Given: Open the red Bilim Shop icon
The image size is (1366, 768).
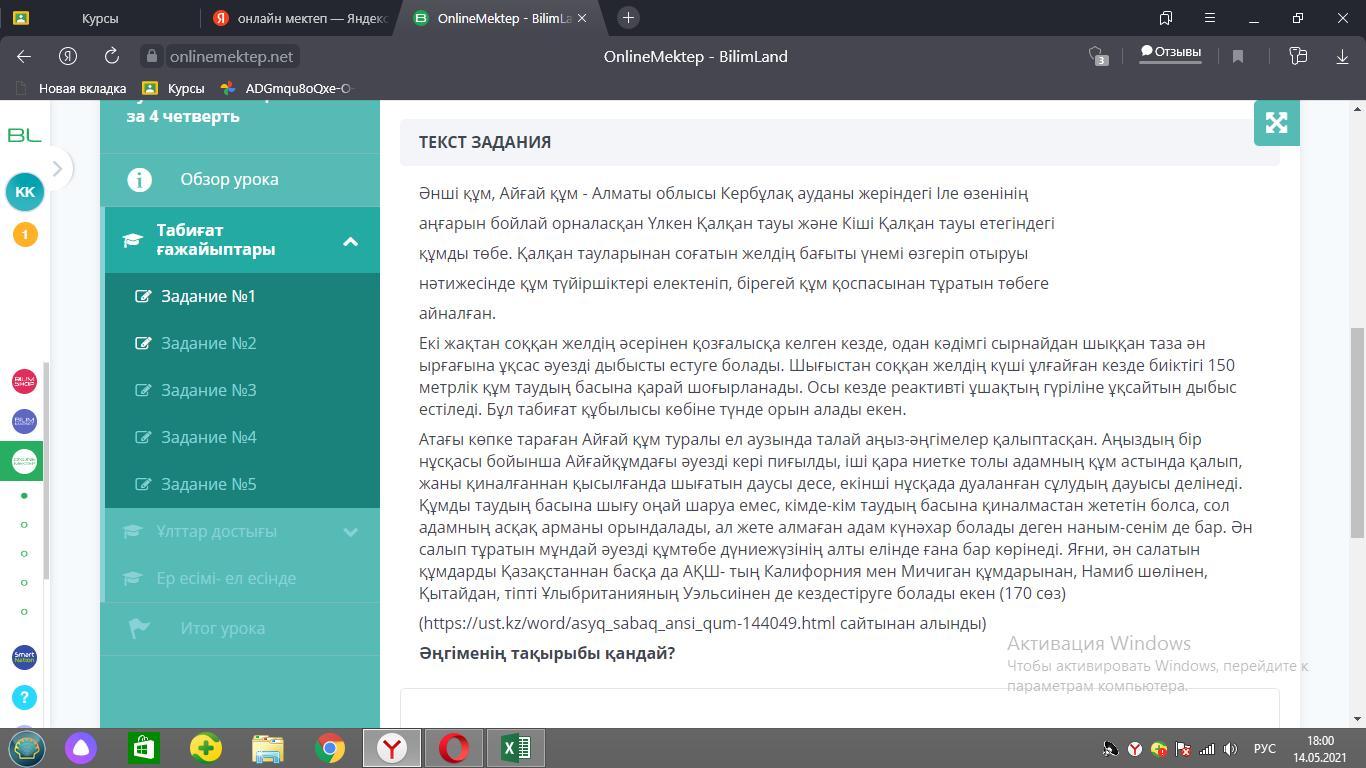Looking at the screenshot, I should pos(24,381).
